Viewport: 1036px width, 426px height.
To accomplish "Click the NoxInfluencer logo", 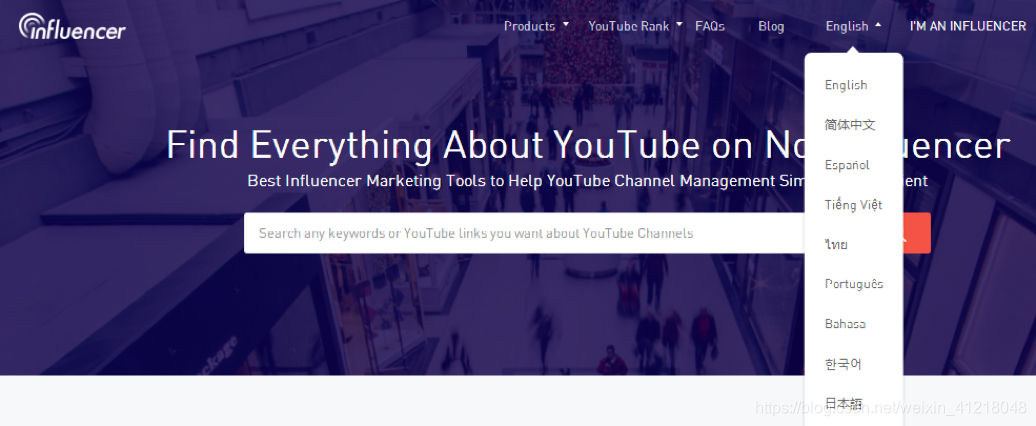I will pyautogui.click(x=72, y=26).
